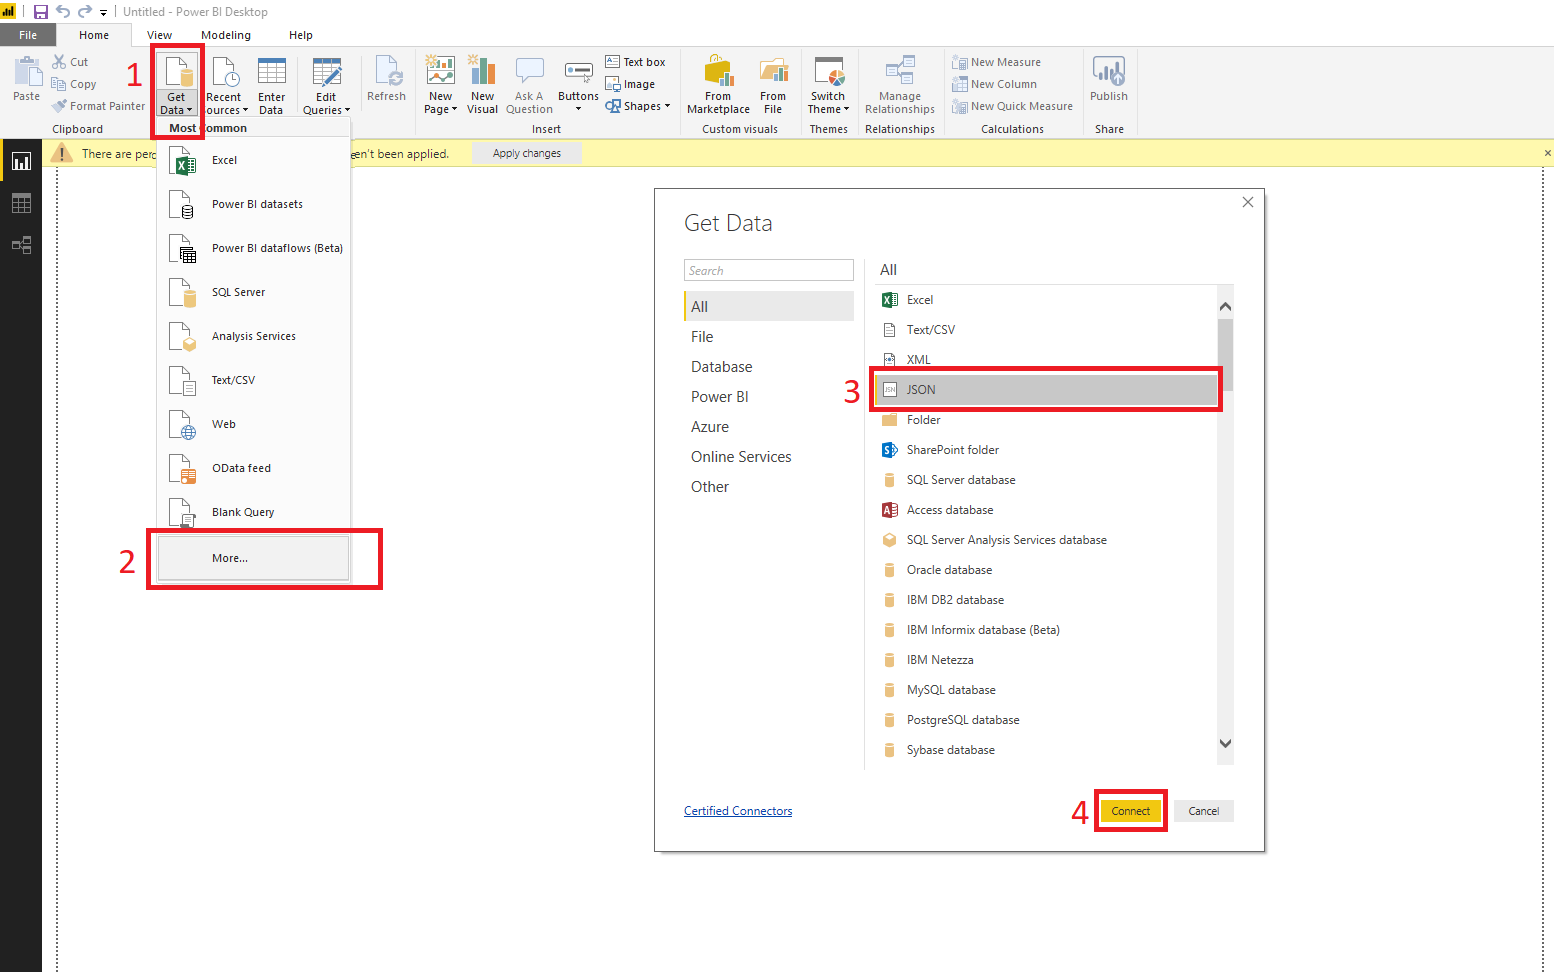Click New Quick Measure

(x=1012, y=106)
